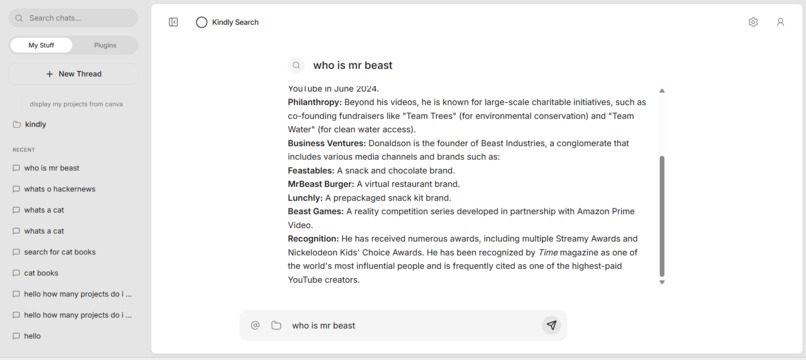Switch to the My Stuff tab
Viewport: 806px width, 360px height.
coord(41,45)
